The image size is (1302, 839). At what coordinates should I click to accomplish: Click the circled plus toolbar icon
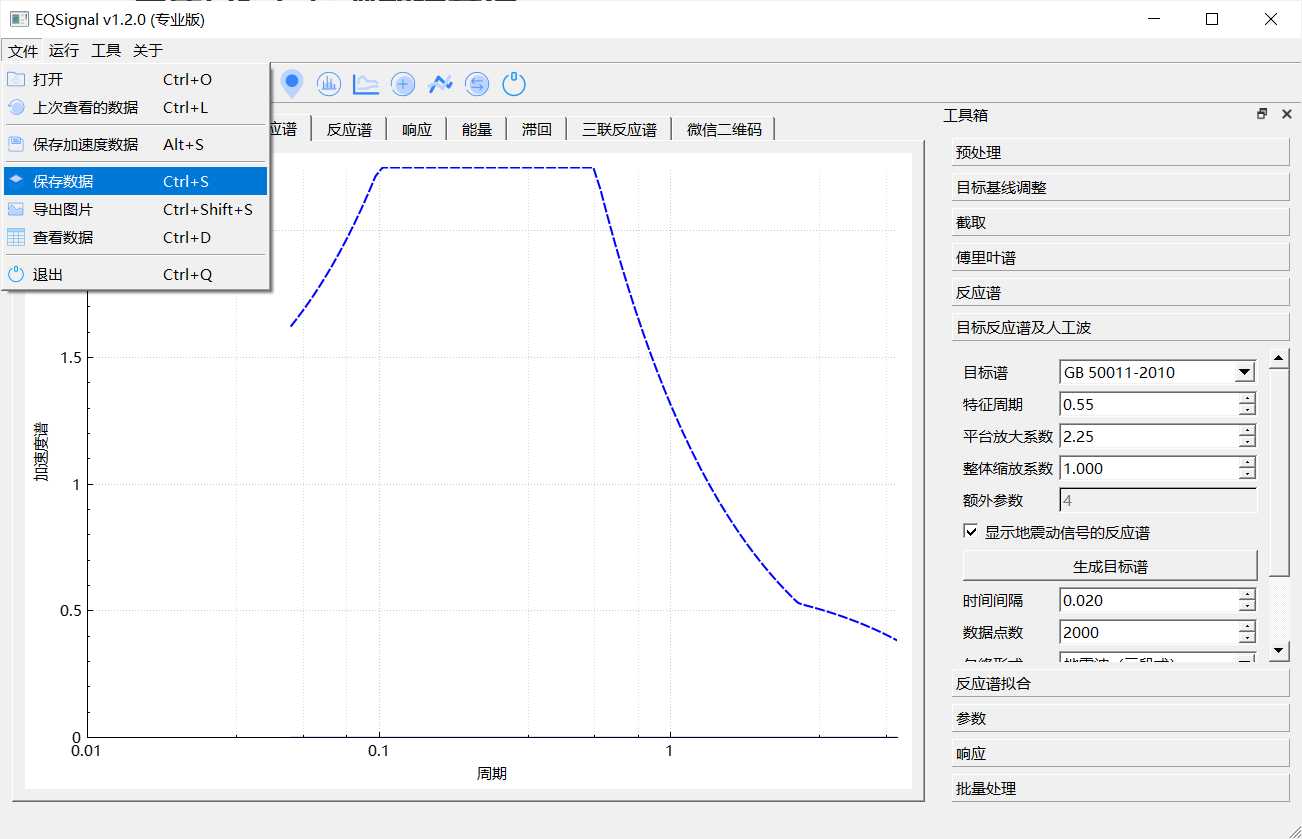click(x=403, y=84)
